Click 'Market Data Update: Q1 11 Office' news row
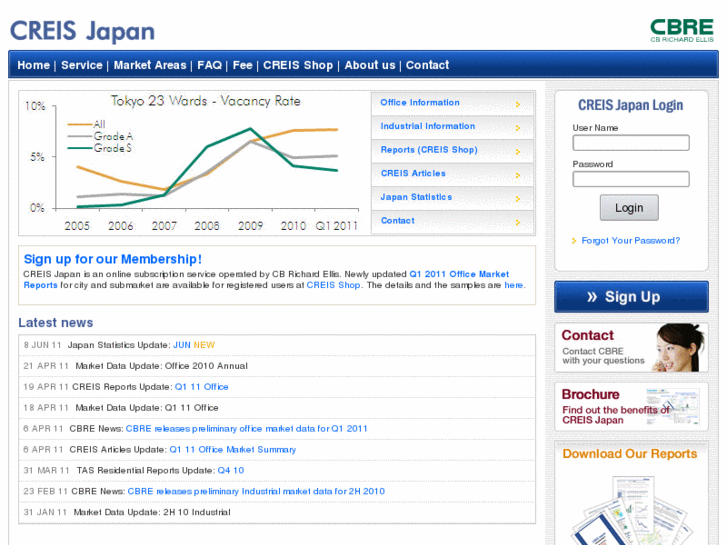 coord(277,408)
